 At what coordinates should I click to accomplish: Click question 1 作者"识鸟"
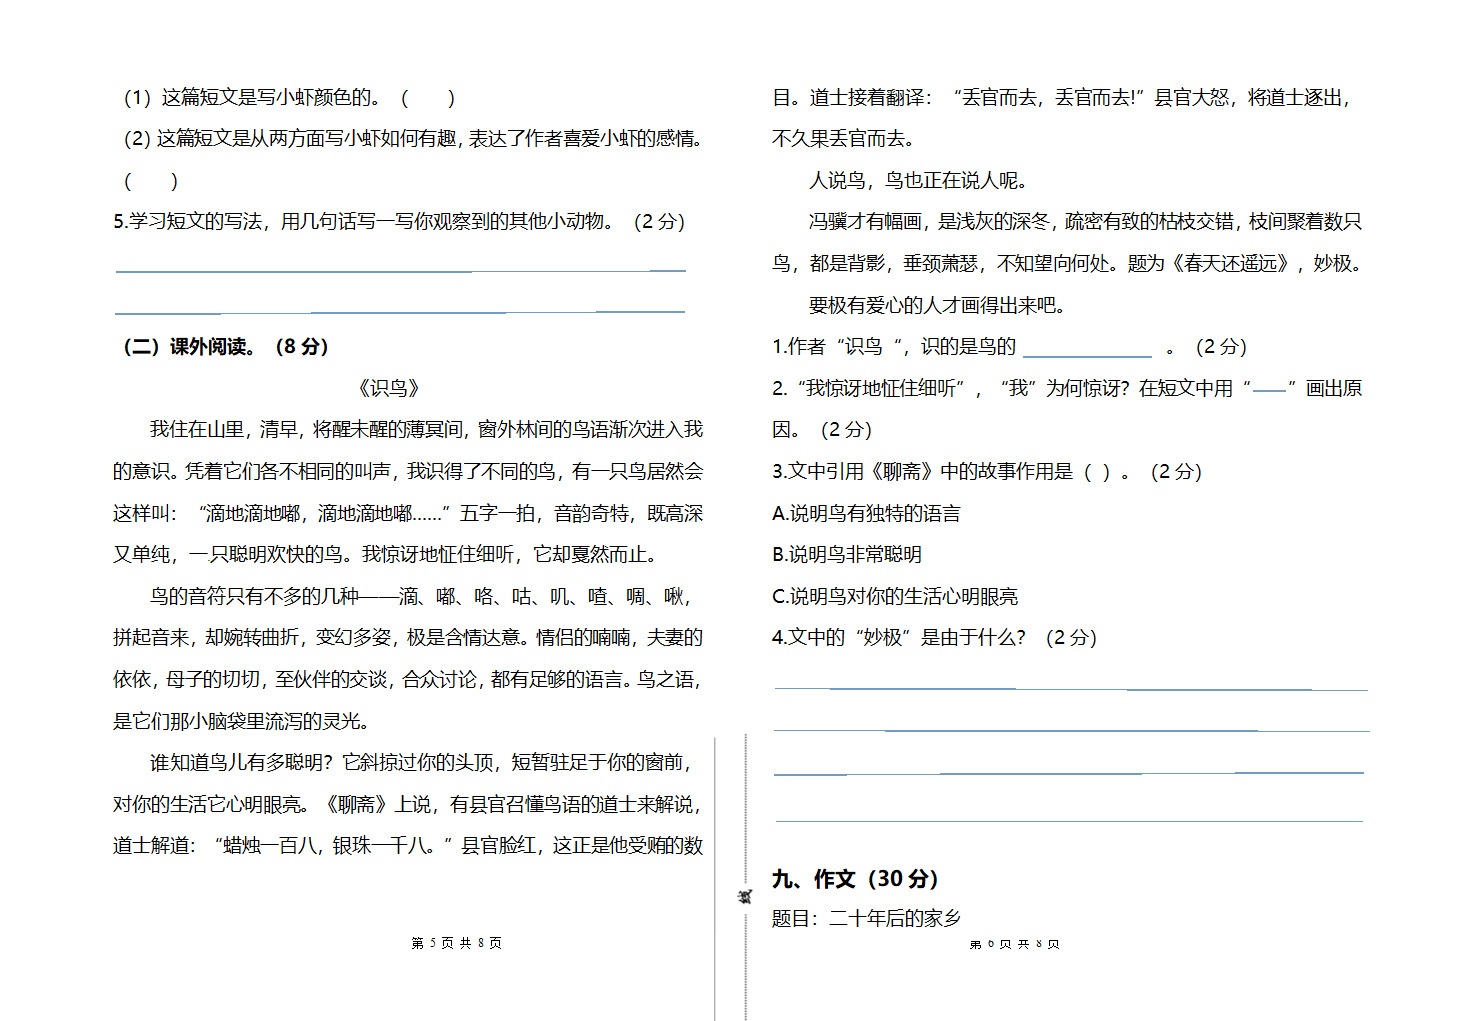point(1010,347)
